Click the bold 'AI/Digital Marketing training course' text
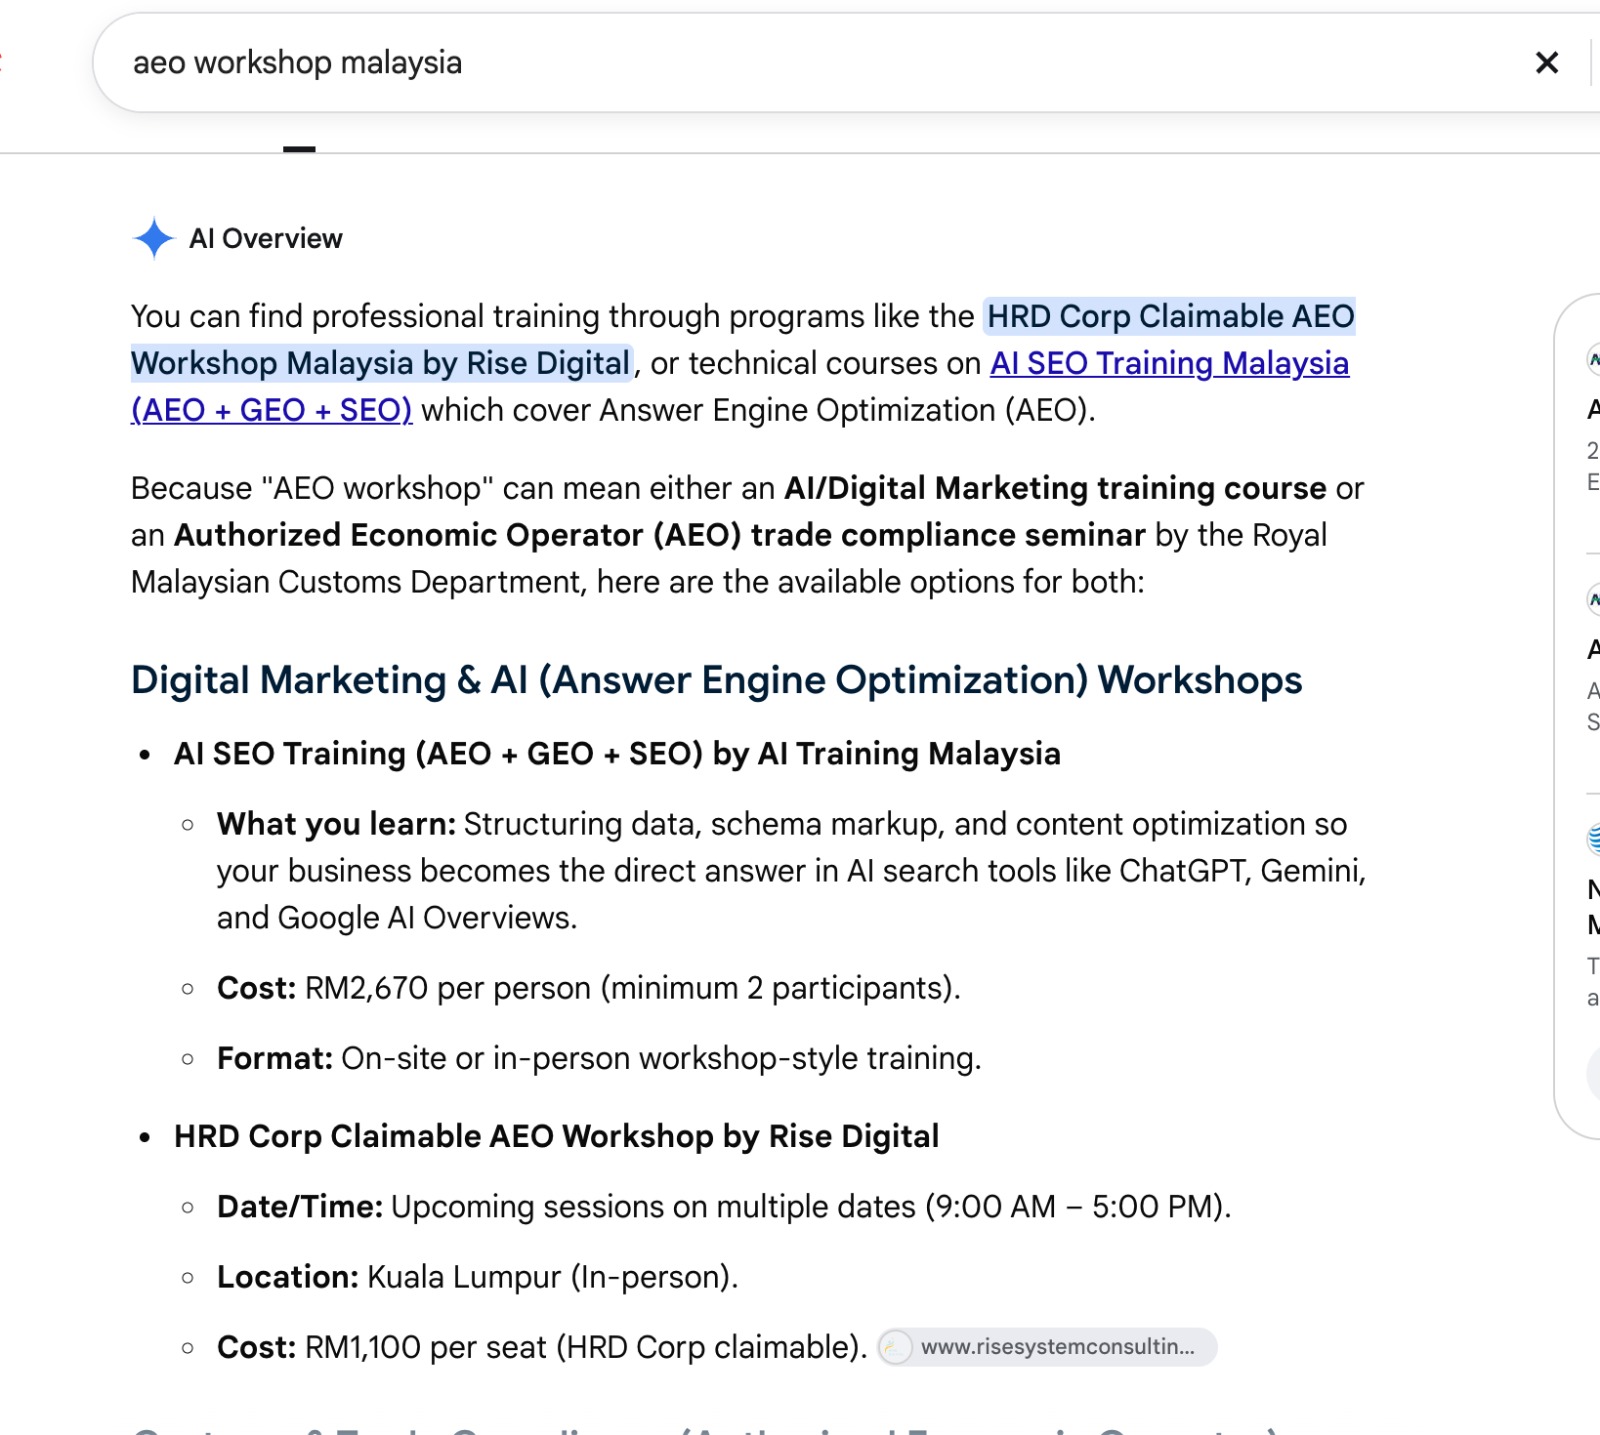This screenshot has height=1435, width=1600. (1055, 488)
